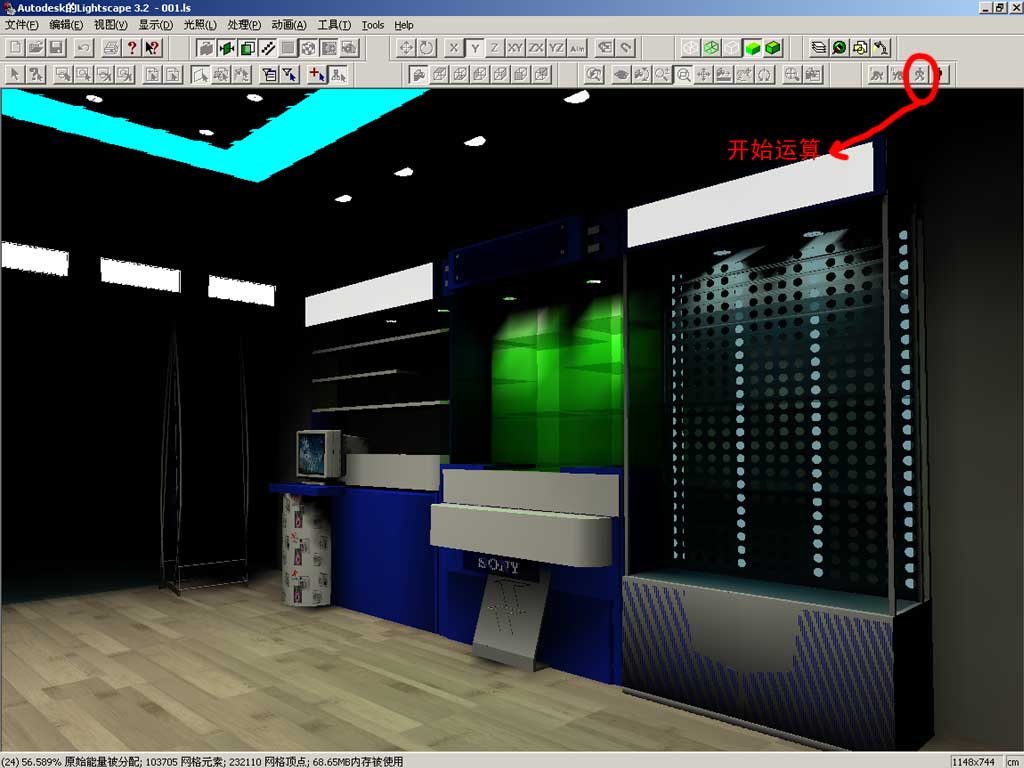The image size is (1024, 768).
Task: Select the arrow Select tool
Action: click(14, 74)
